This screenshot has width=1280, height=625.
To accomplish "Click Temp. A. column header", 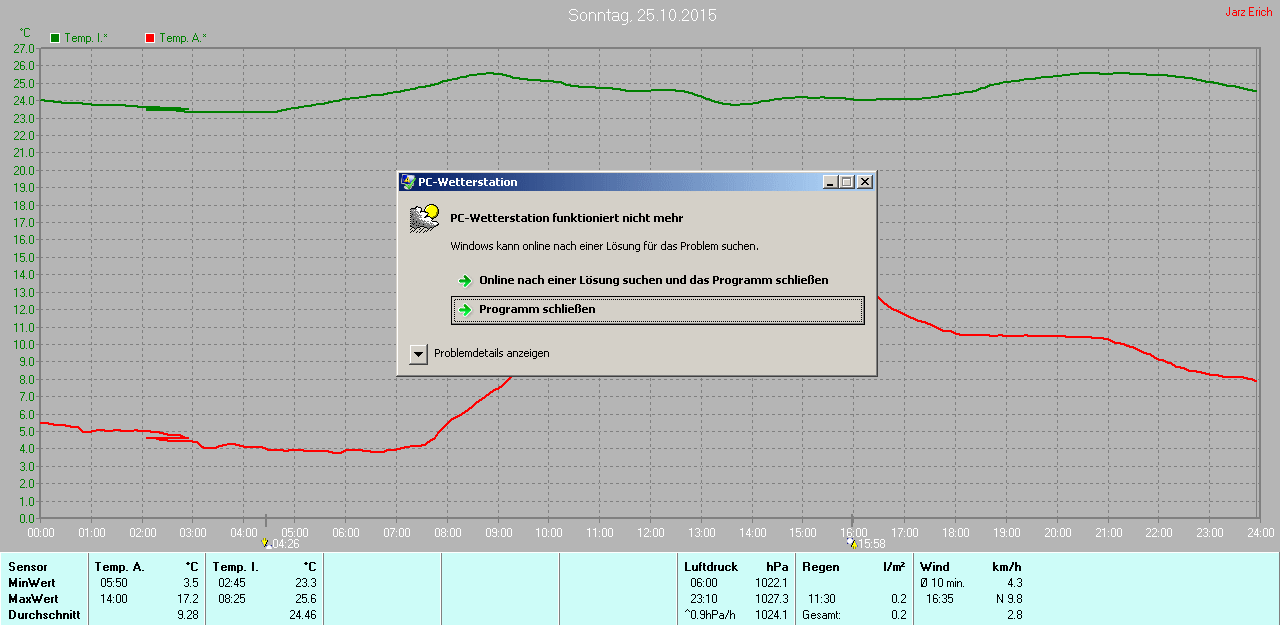I will click(x=120, y=567).
